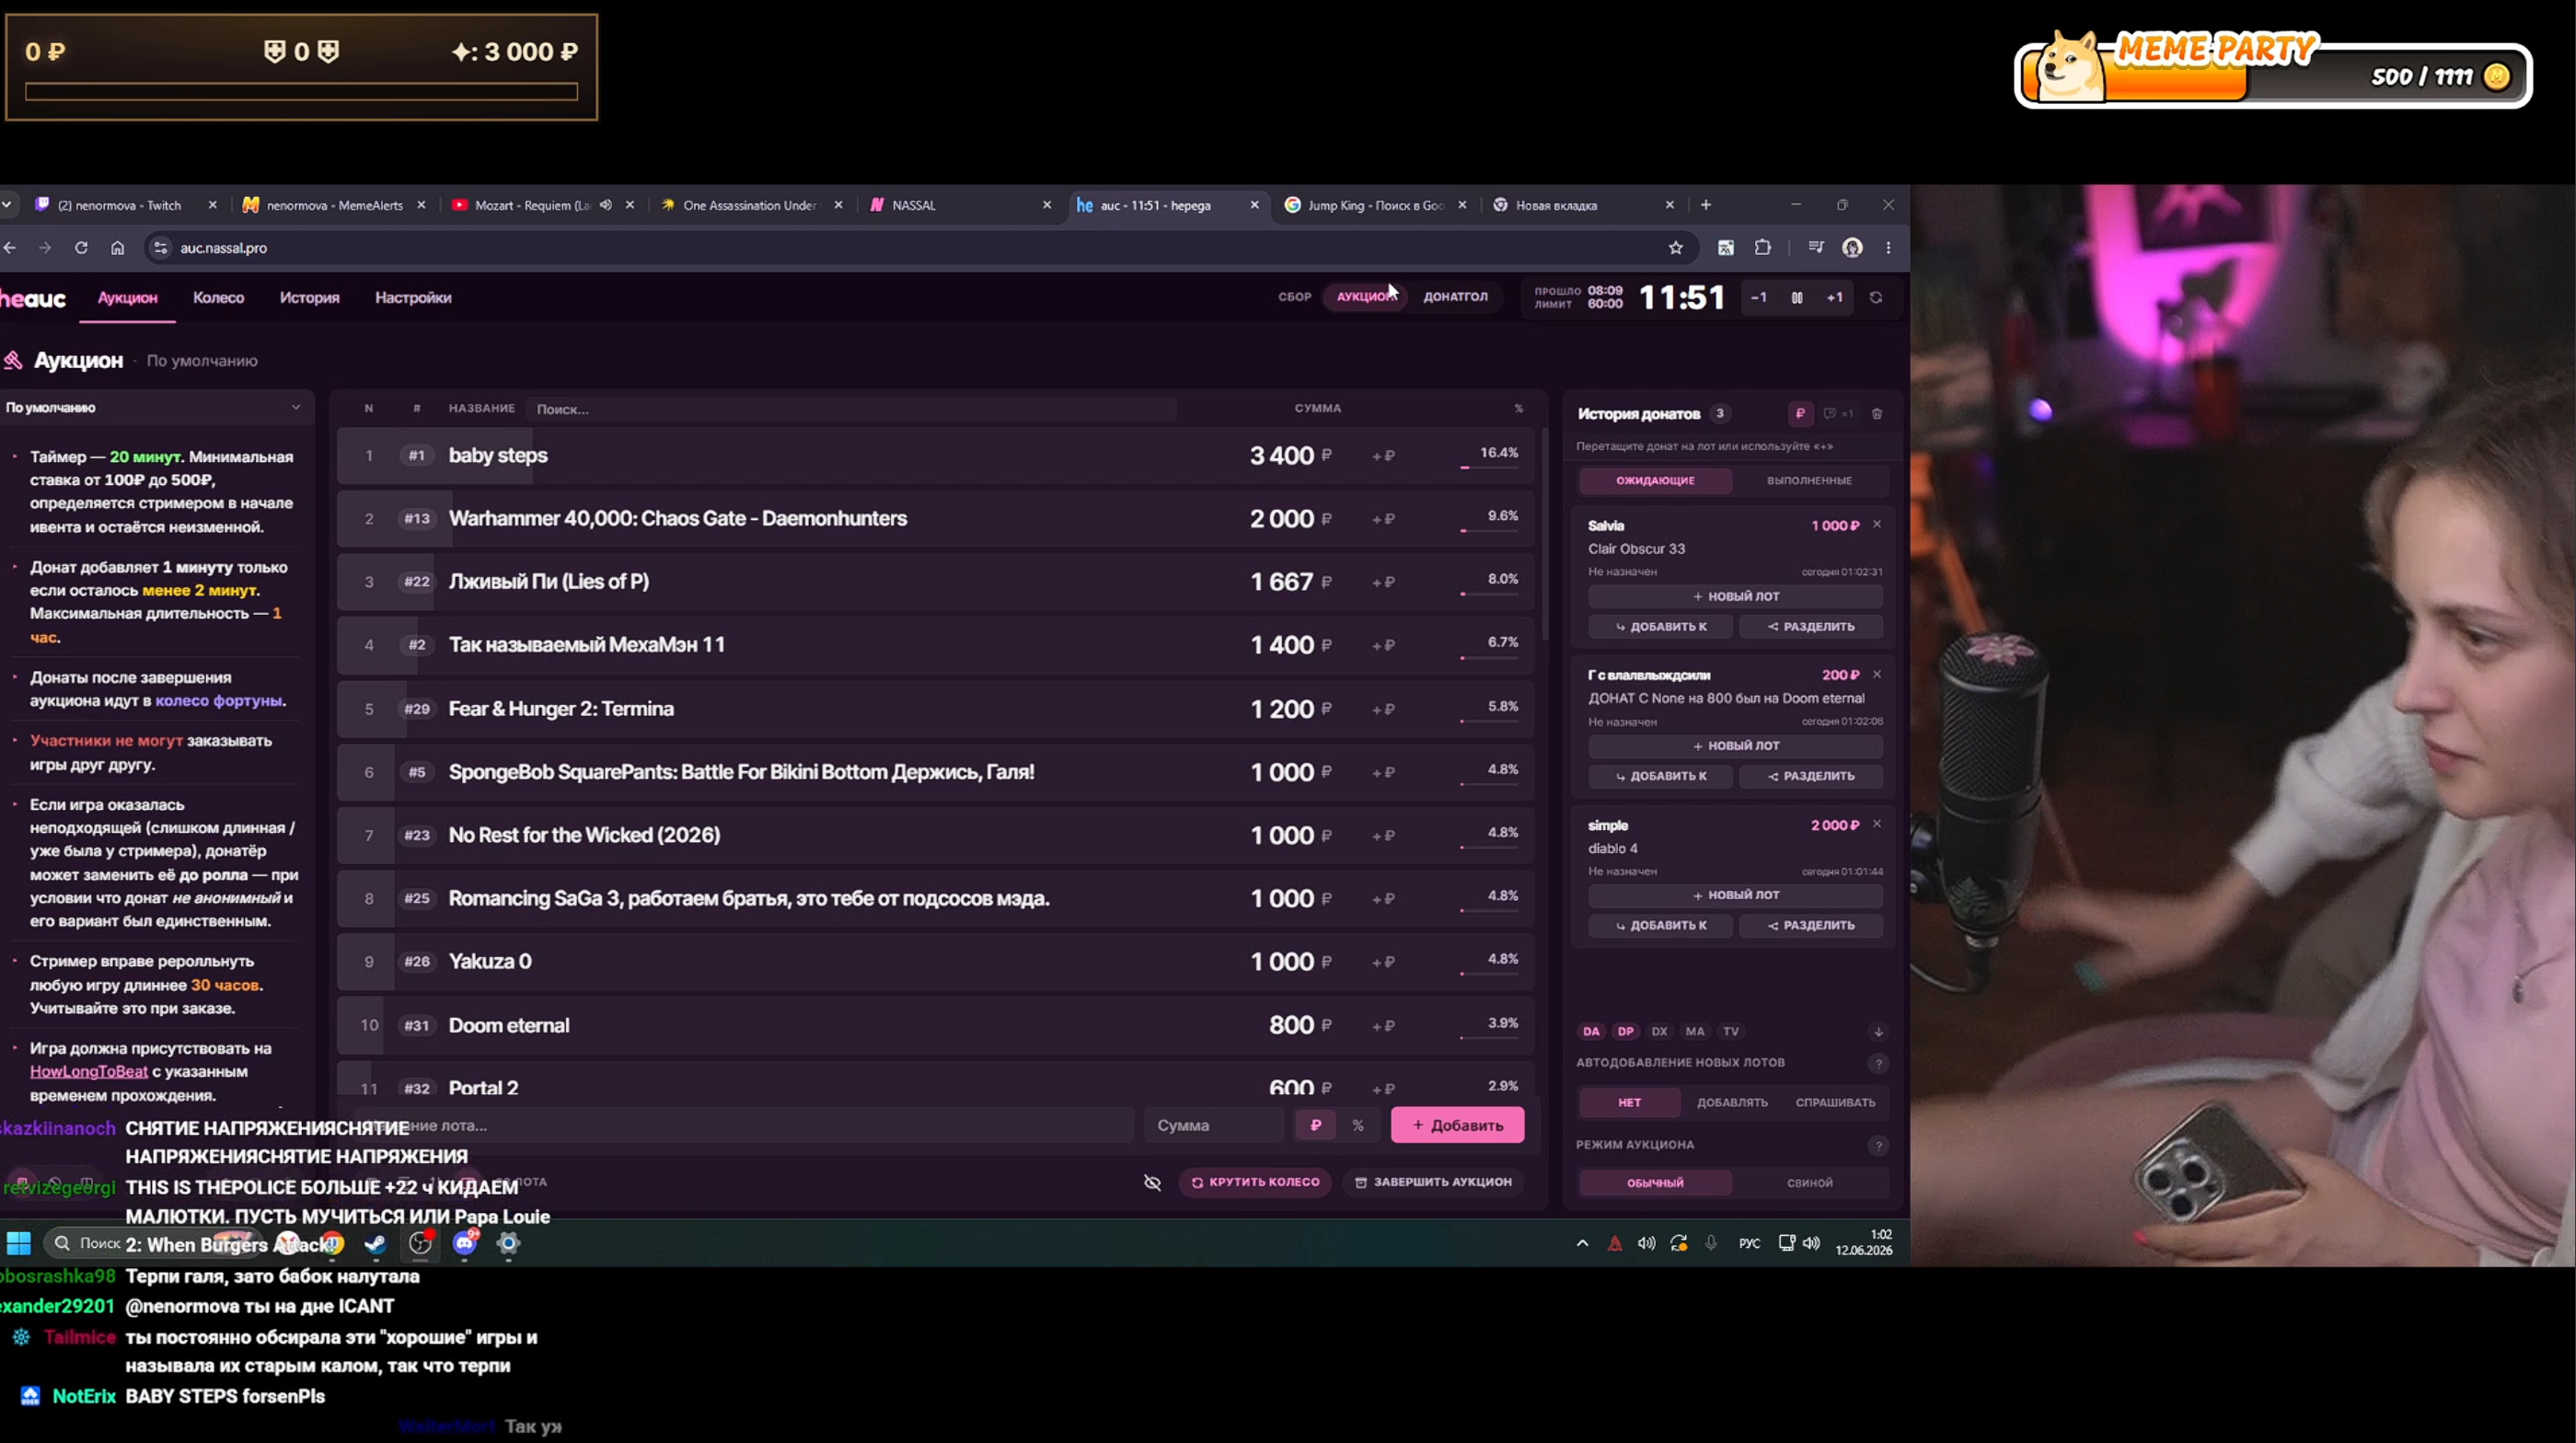Click РАЗДЕЛИТЬ on the Doom eternal 200 ₽ donation
Screen dimensions: 2576x1443
1811,777
